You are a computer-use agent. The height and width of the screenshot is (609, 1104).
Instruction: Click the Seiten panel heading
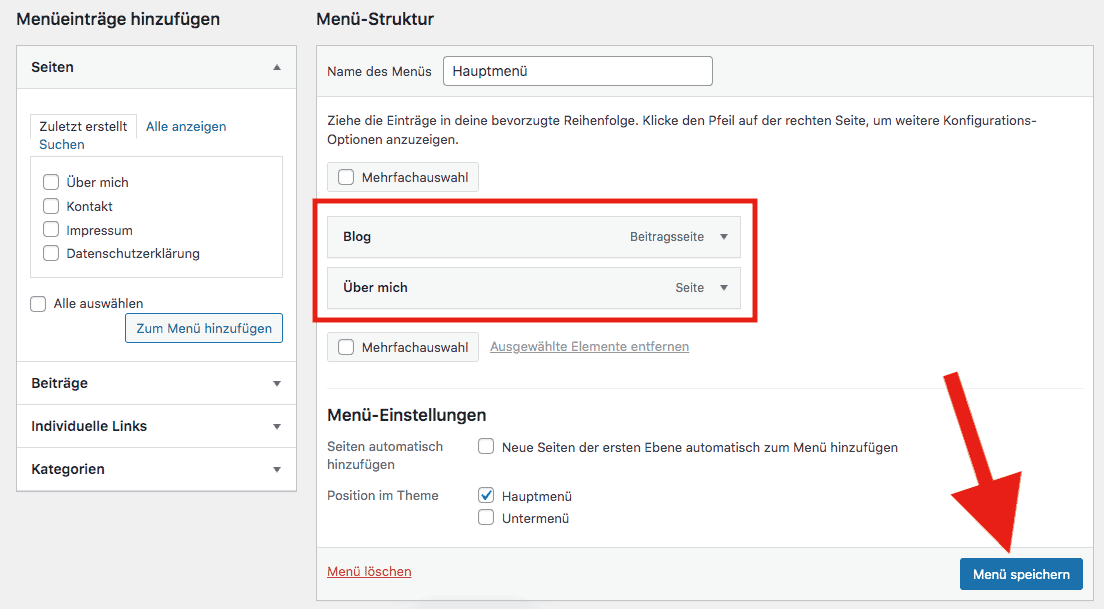point(52,68)
